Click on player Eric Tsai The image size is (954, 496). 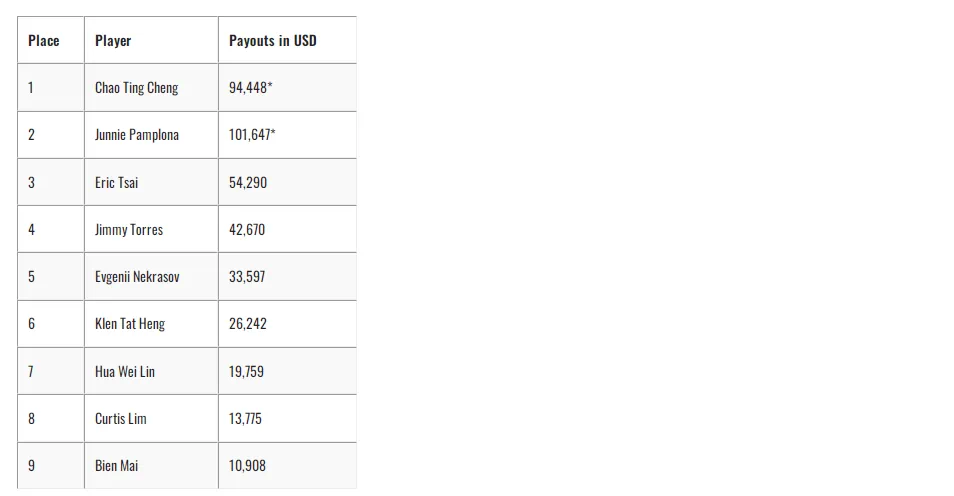coord(117,183)
